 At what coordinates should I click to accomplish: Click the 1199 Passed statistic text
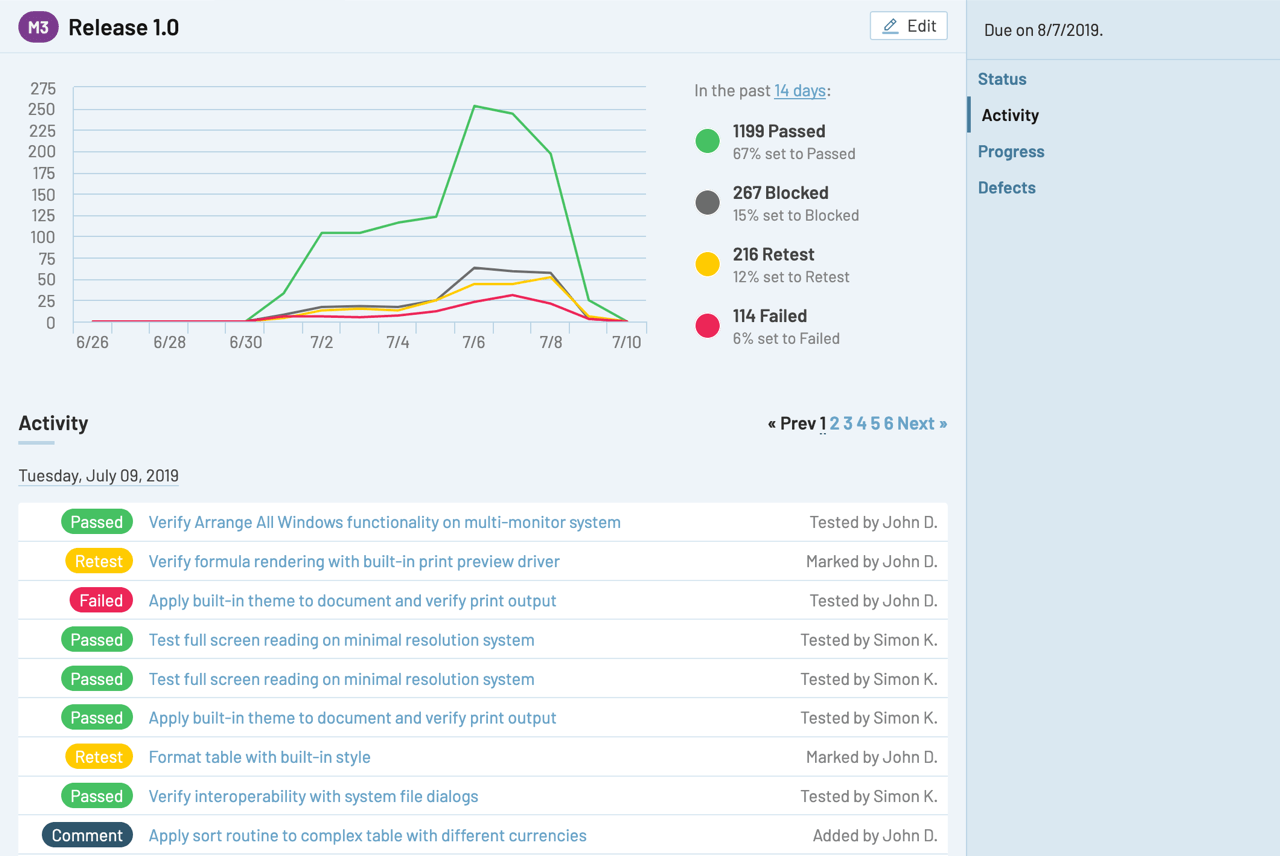779,131
